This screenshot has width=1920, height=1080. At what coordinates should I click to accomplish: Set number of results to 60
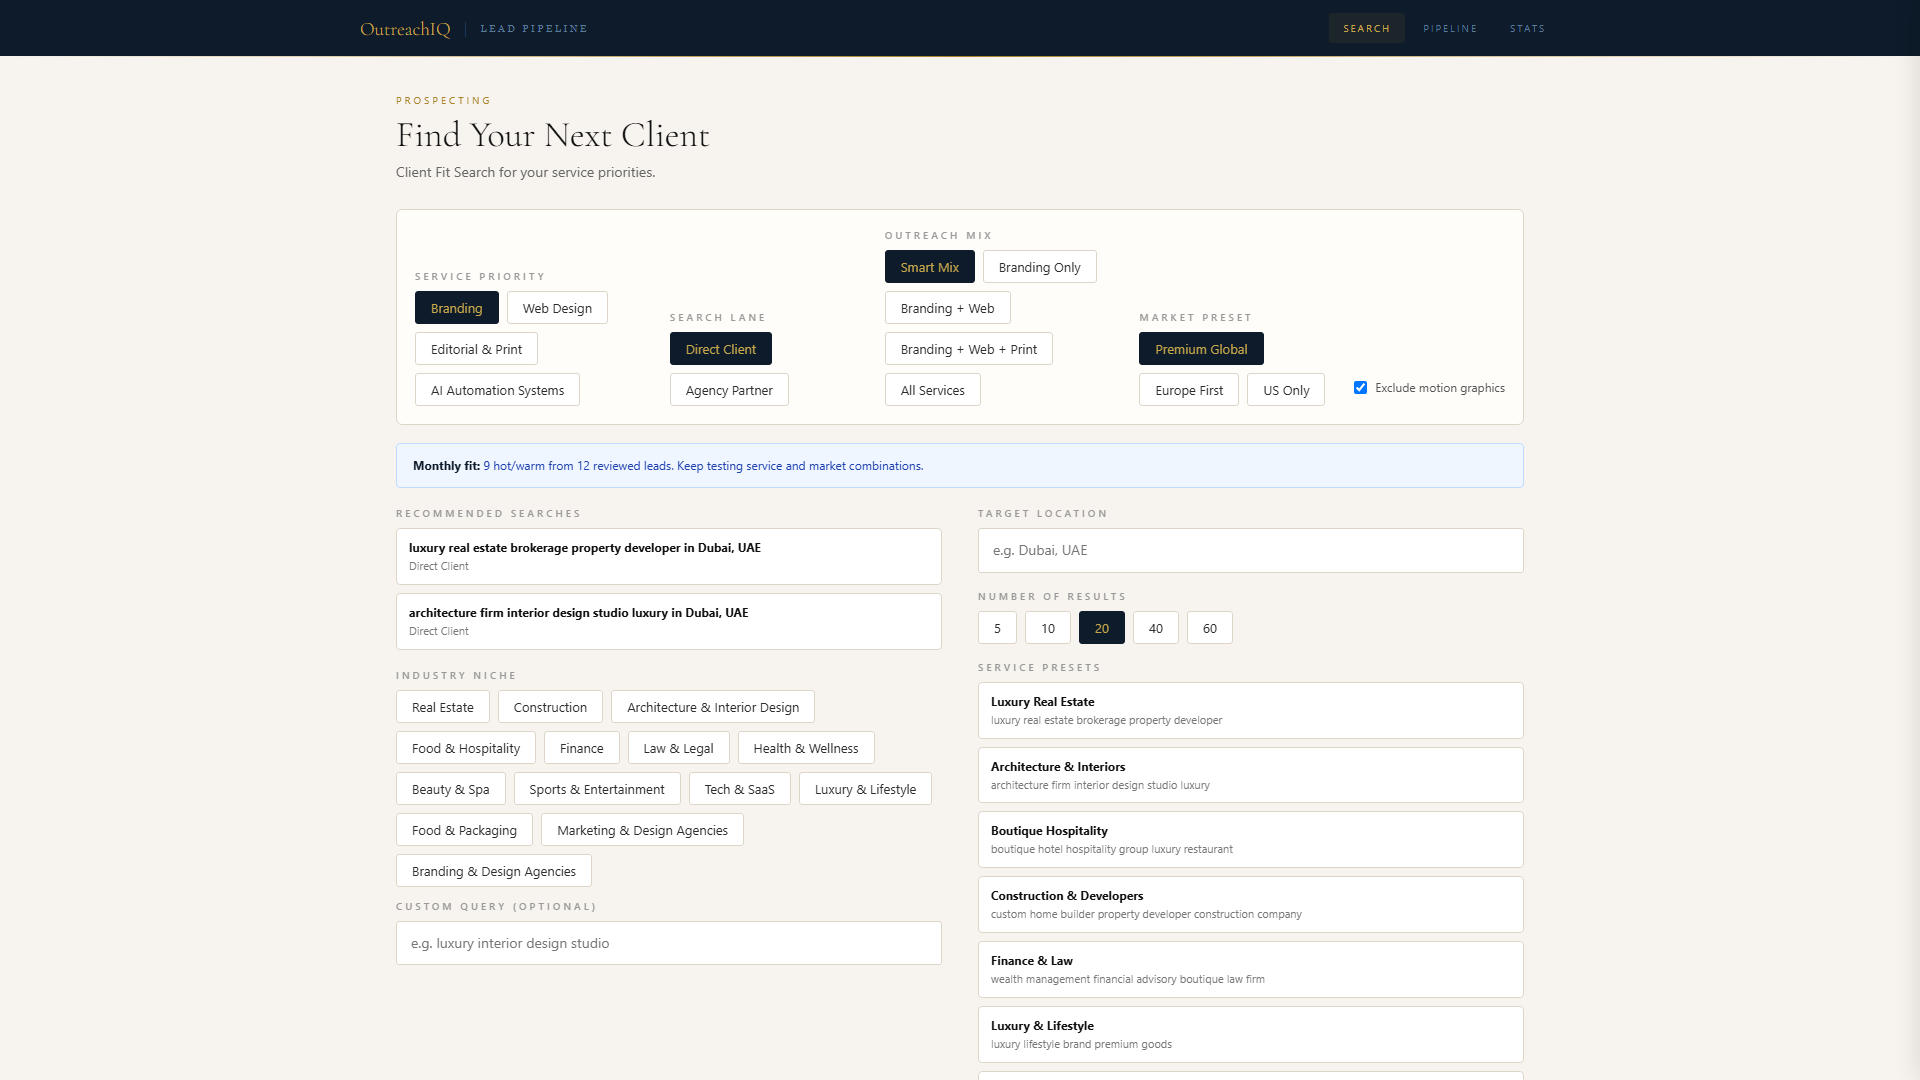(x=1209, y=628)
